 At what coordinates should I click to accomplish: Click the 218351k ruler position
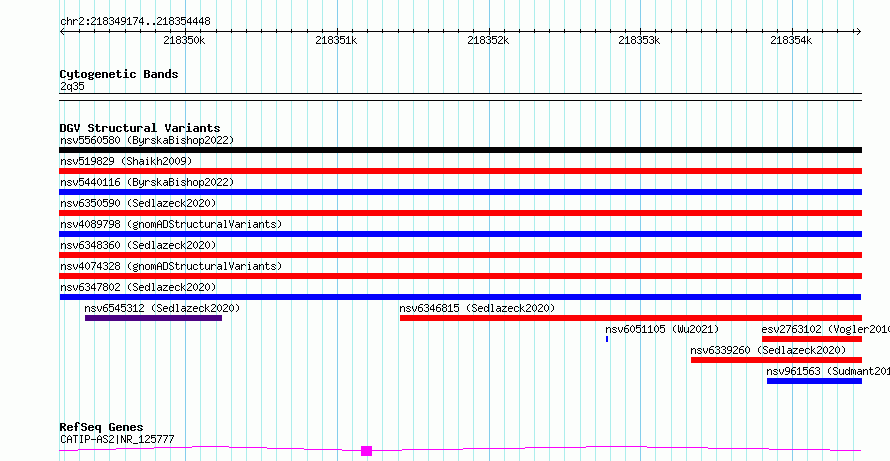336,40
